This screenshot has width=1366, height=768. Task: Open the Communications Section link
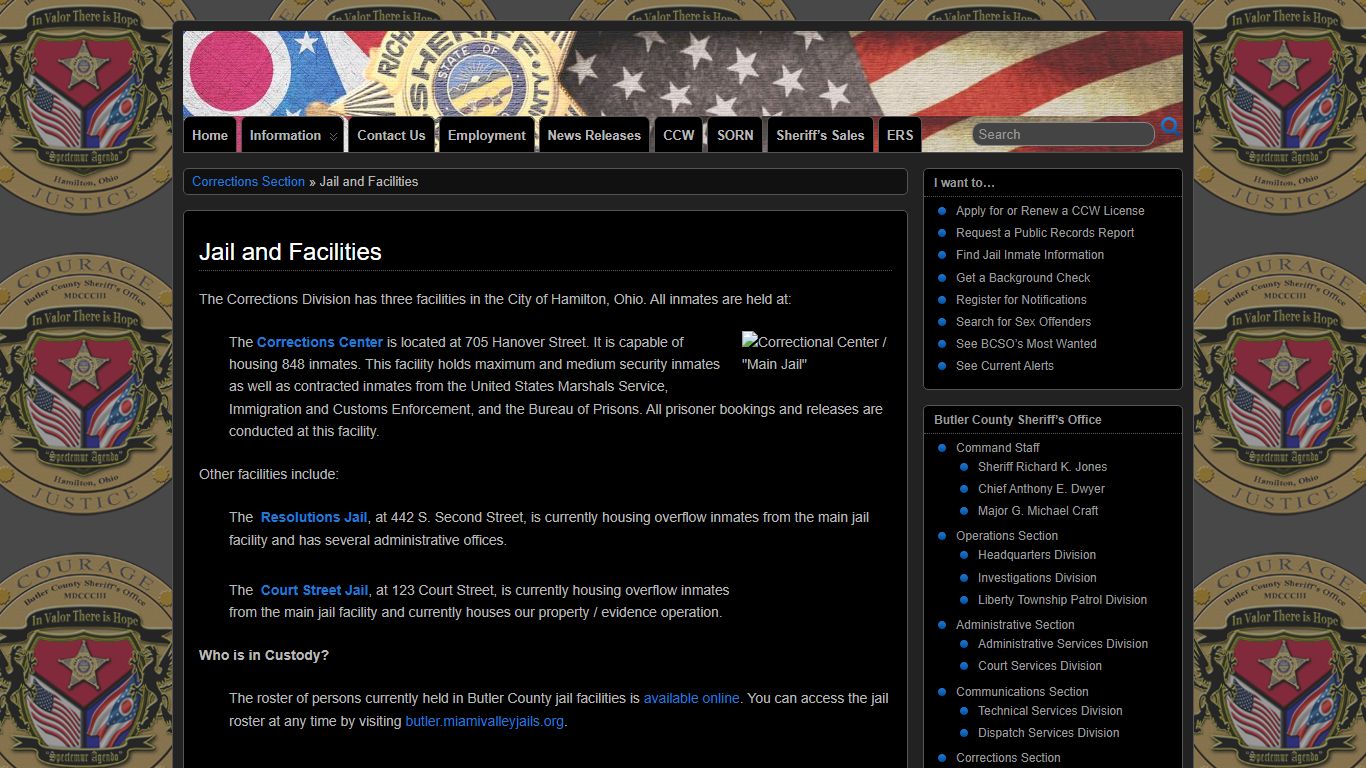[x=1022, y=692]
